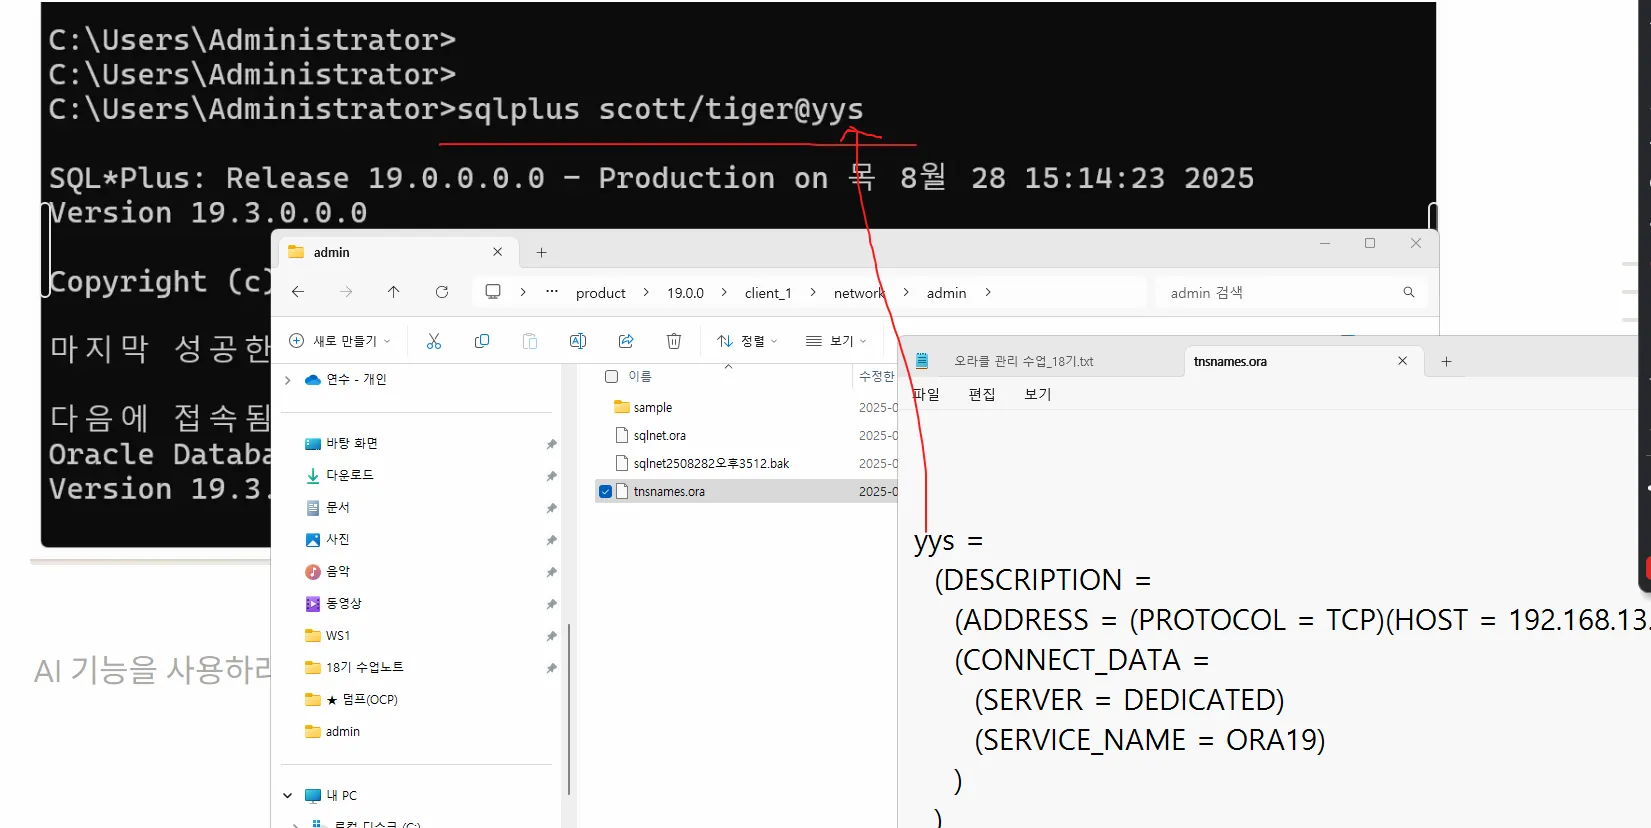Add a new File Explorer tab
The image size is (1651, 828).
tap(542, 252)
